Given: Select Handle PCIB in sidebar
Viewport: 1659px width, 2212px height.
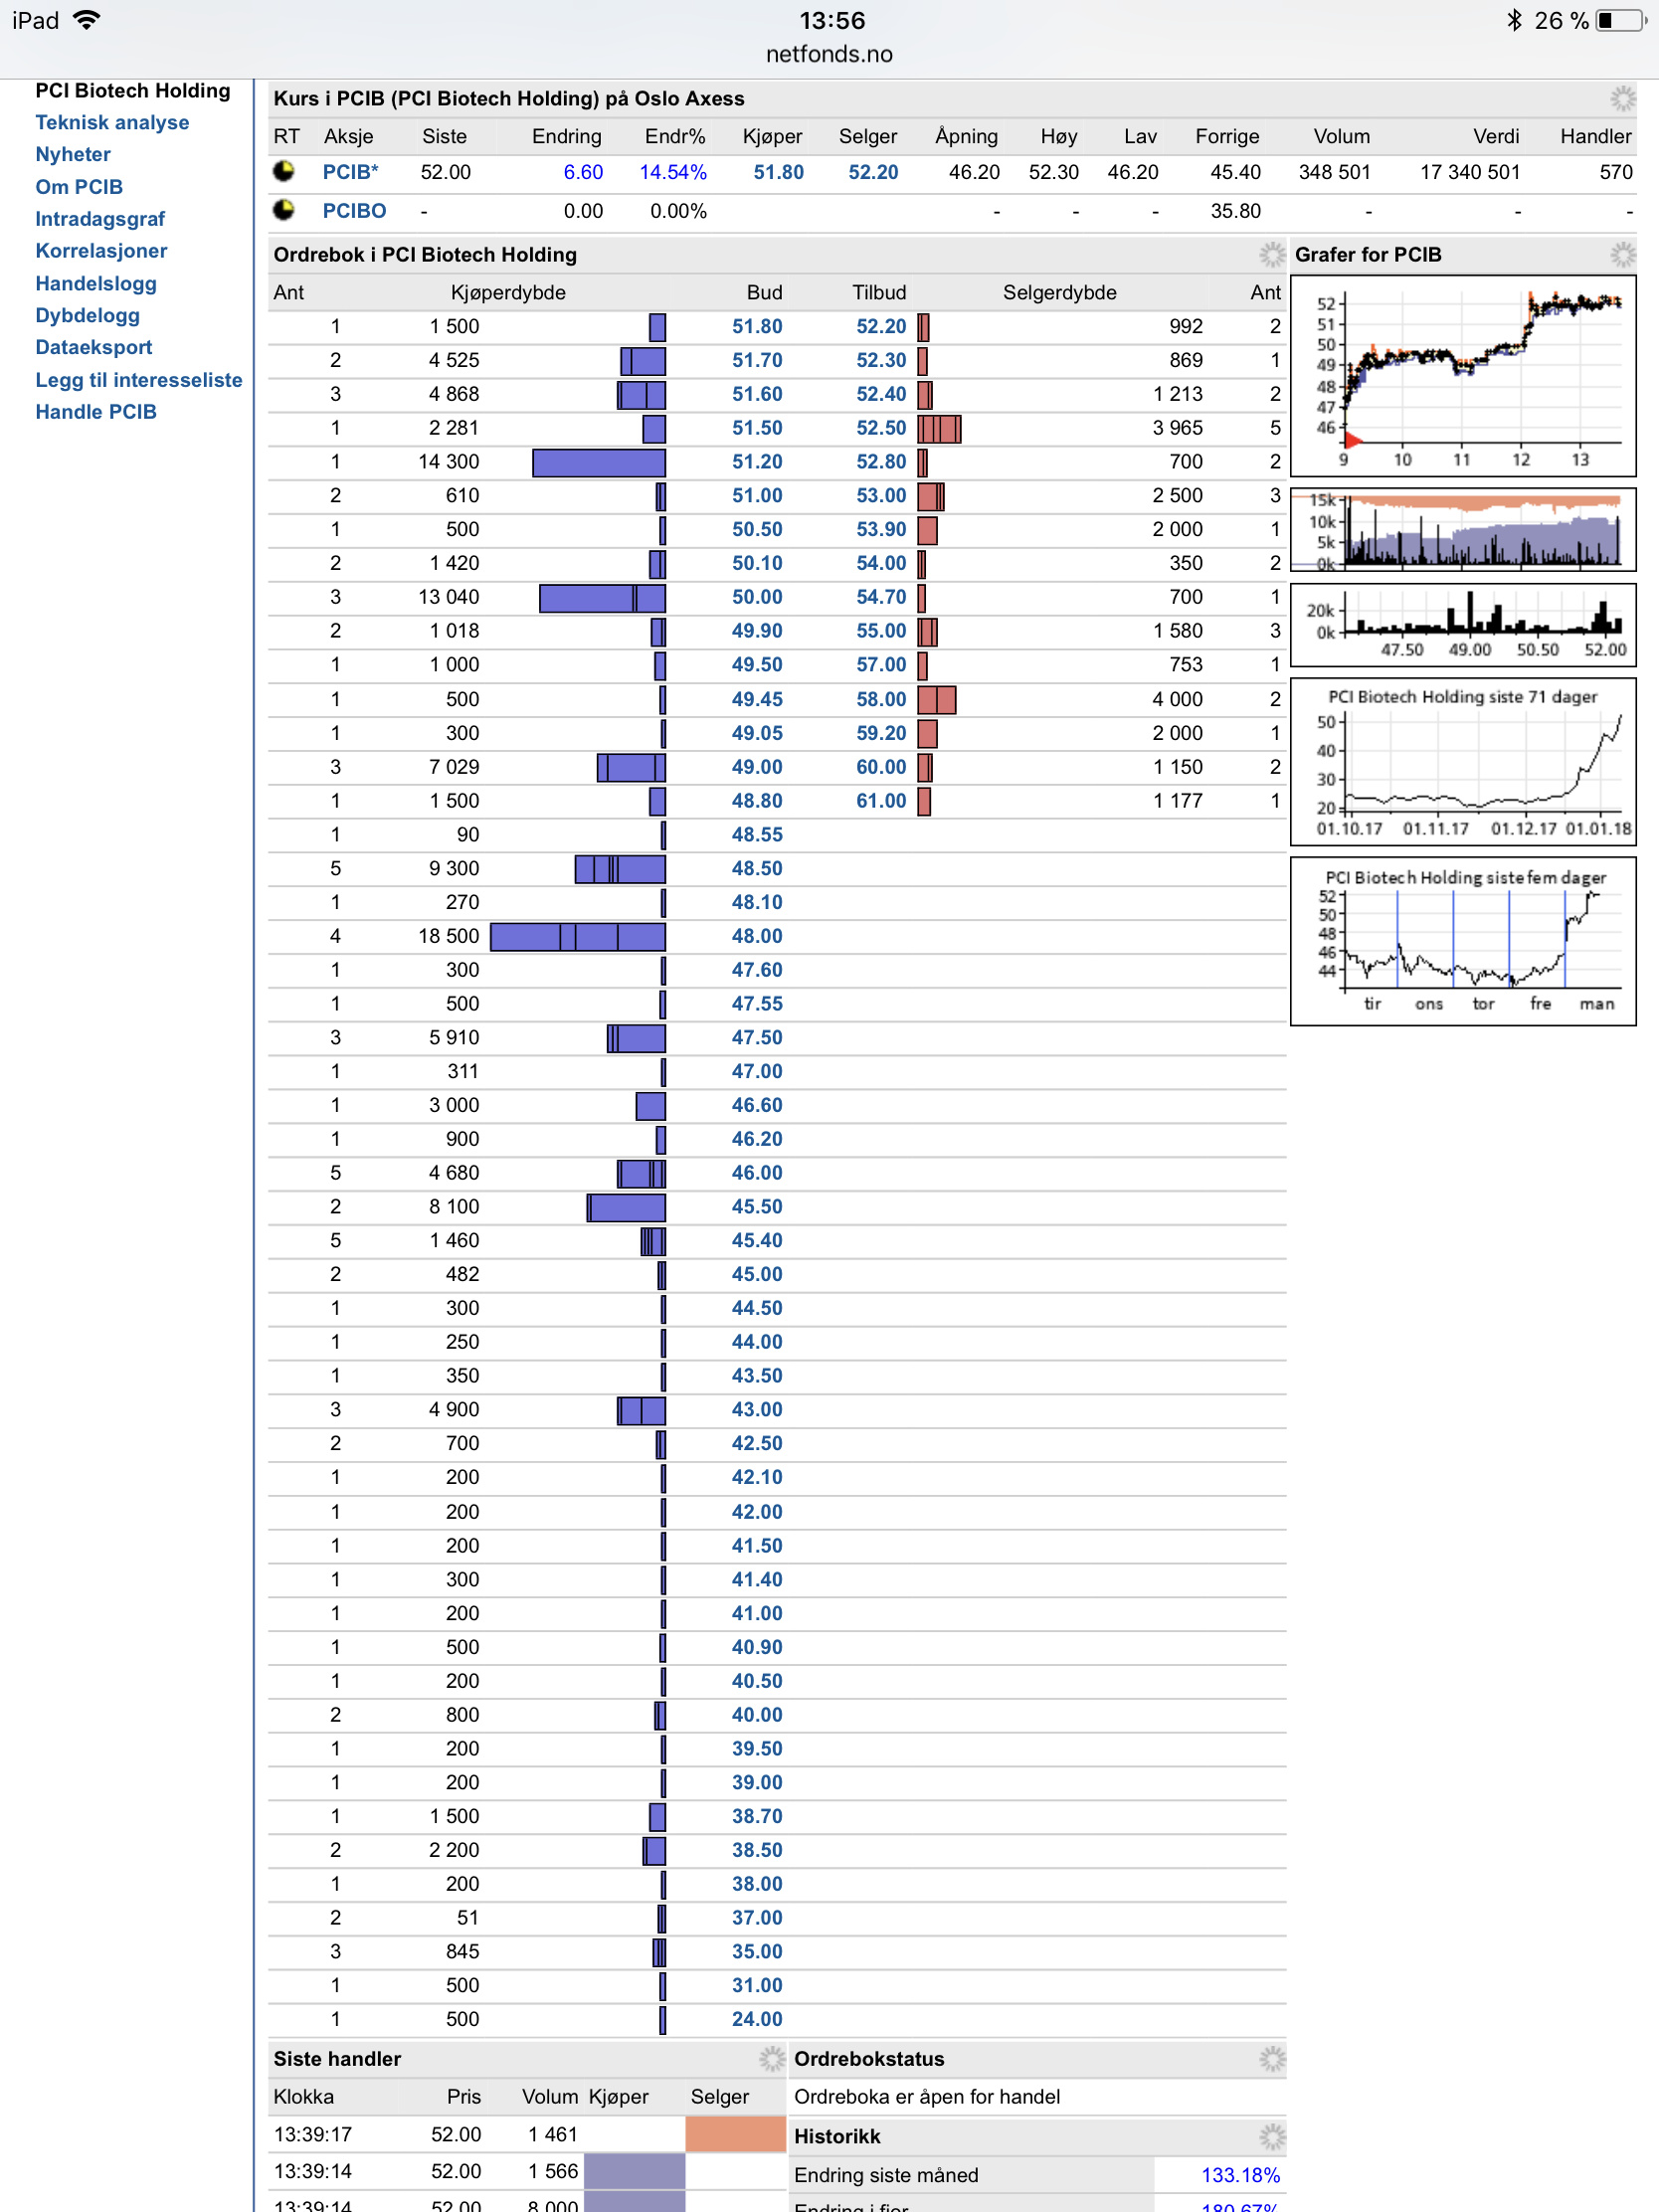Looking at the screenshot, I should [96, 412].
